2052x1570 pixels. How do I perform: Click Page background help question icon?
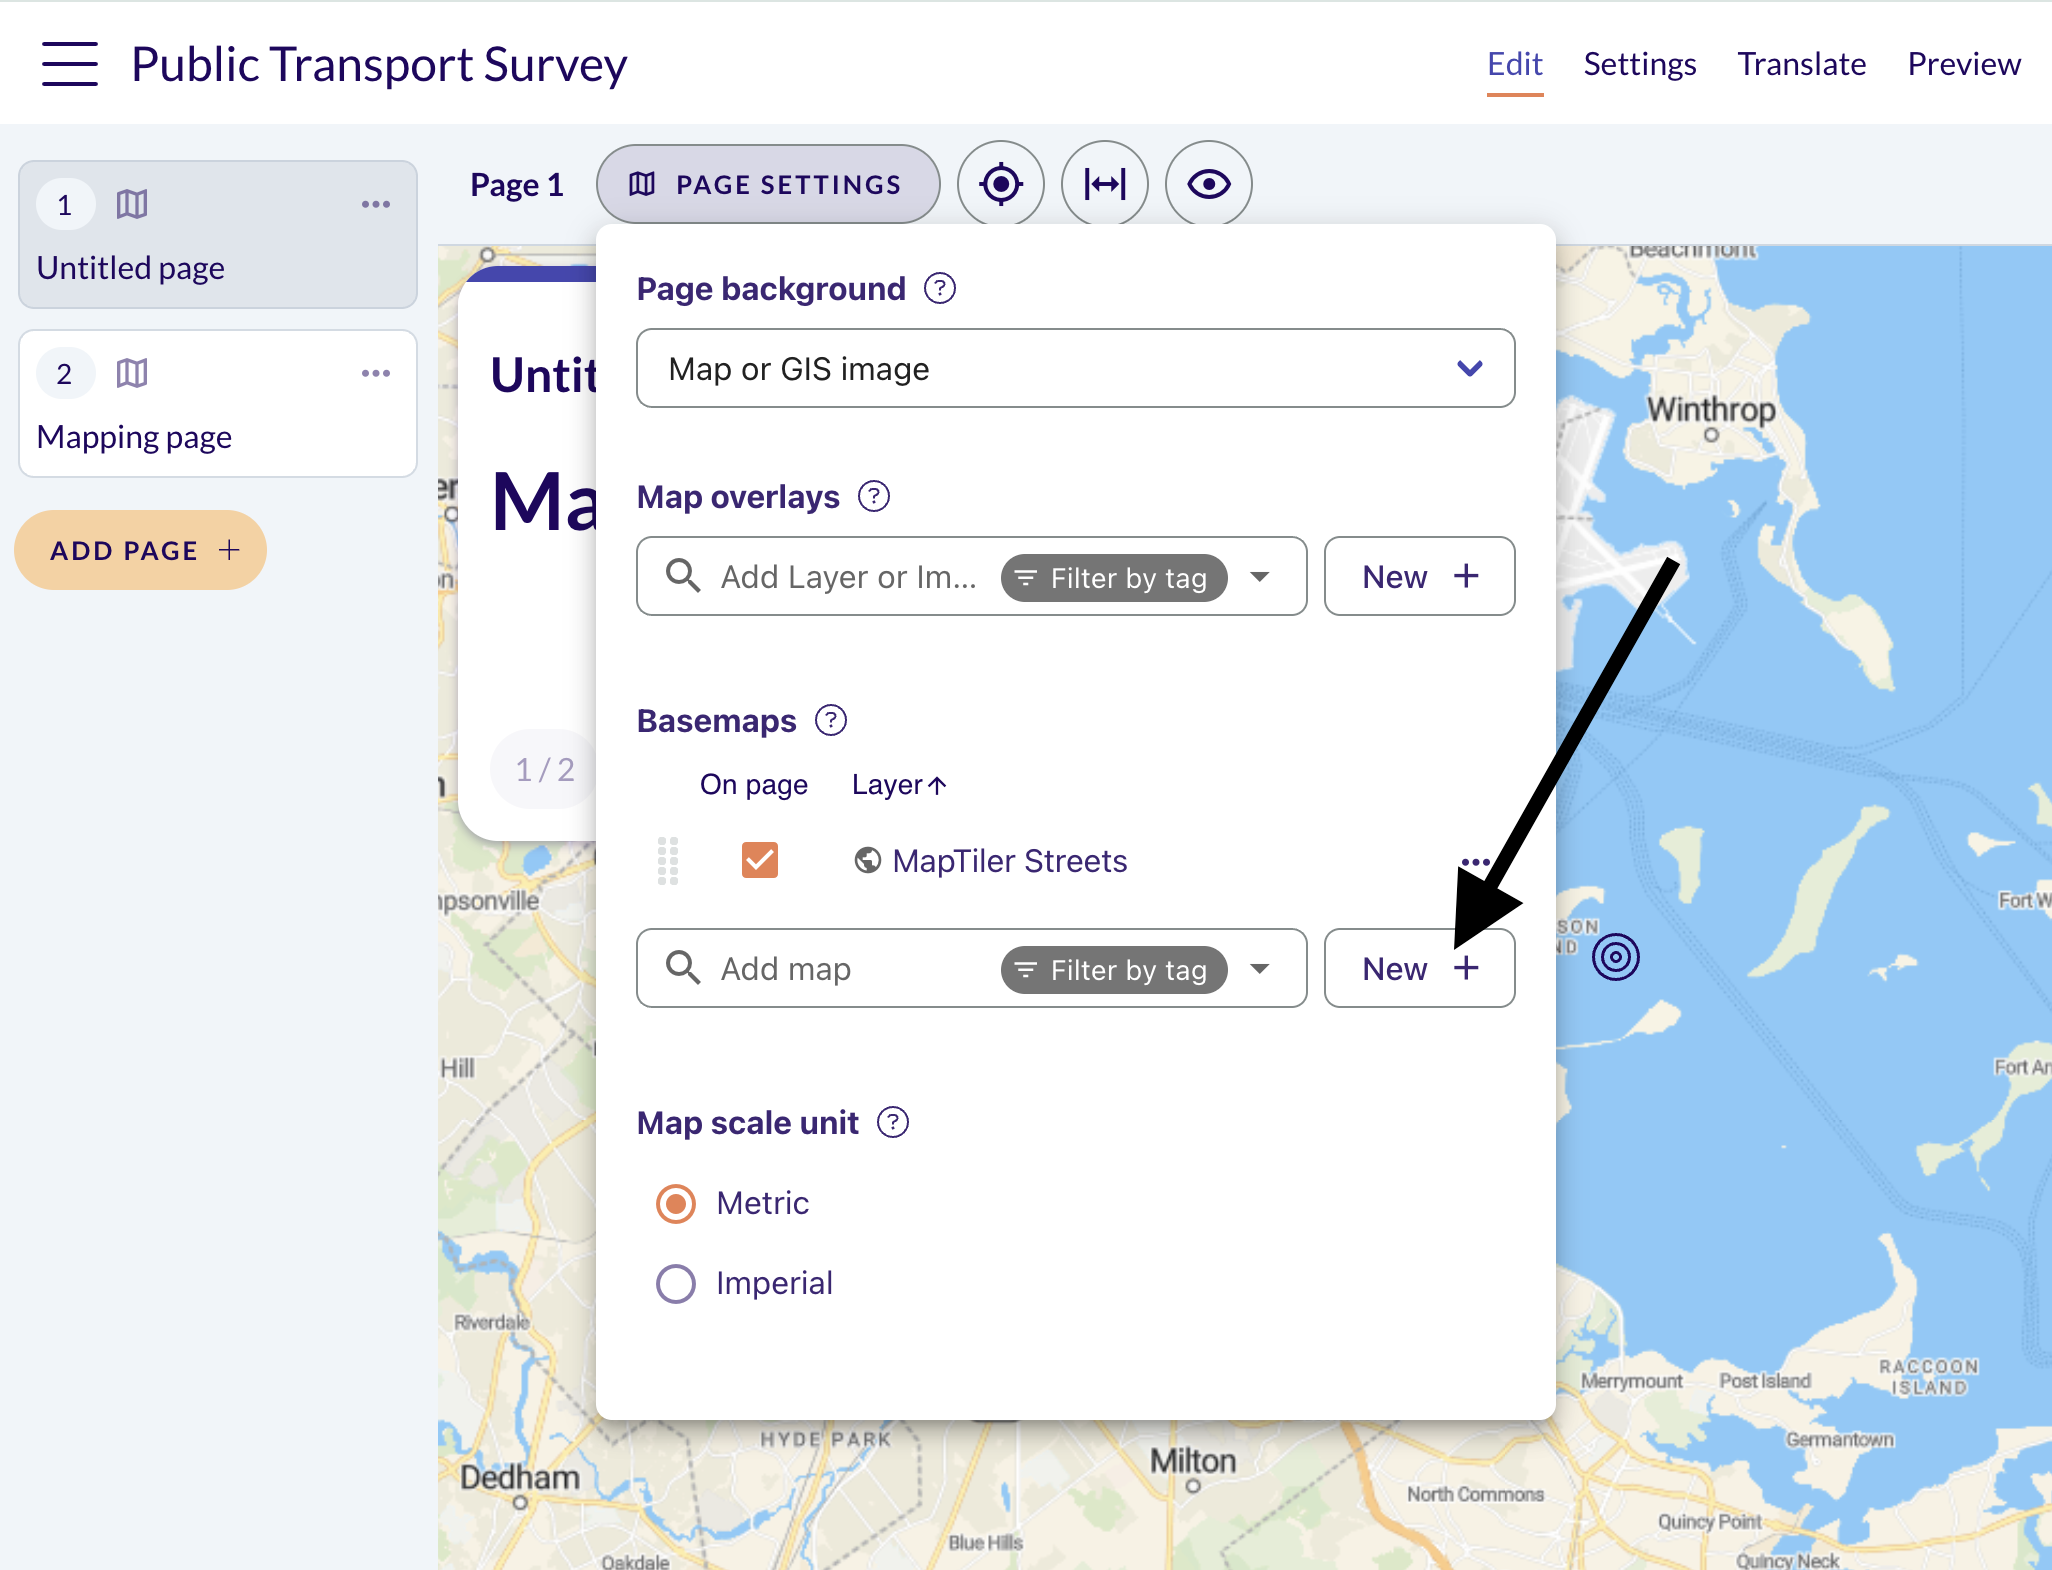click(x=940, y=289)
